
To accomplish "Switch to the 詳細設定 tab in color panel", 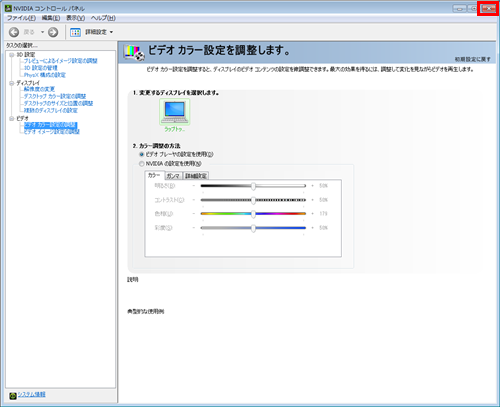I will tap(196, 176).
